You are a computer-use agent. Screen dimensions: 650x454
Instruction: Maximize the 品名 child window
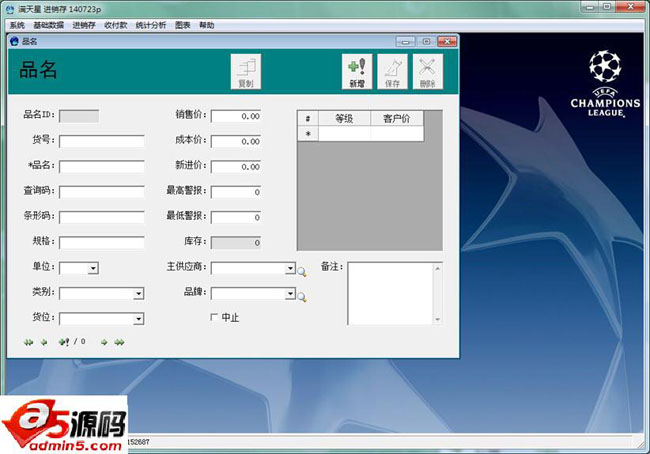pyautogui.click(x=426, y=41)
